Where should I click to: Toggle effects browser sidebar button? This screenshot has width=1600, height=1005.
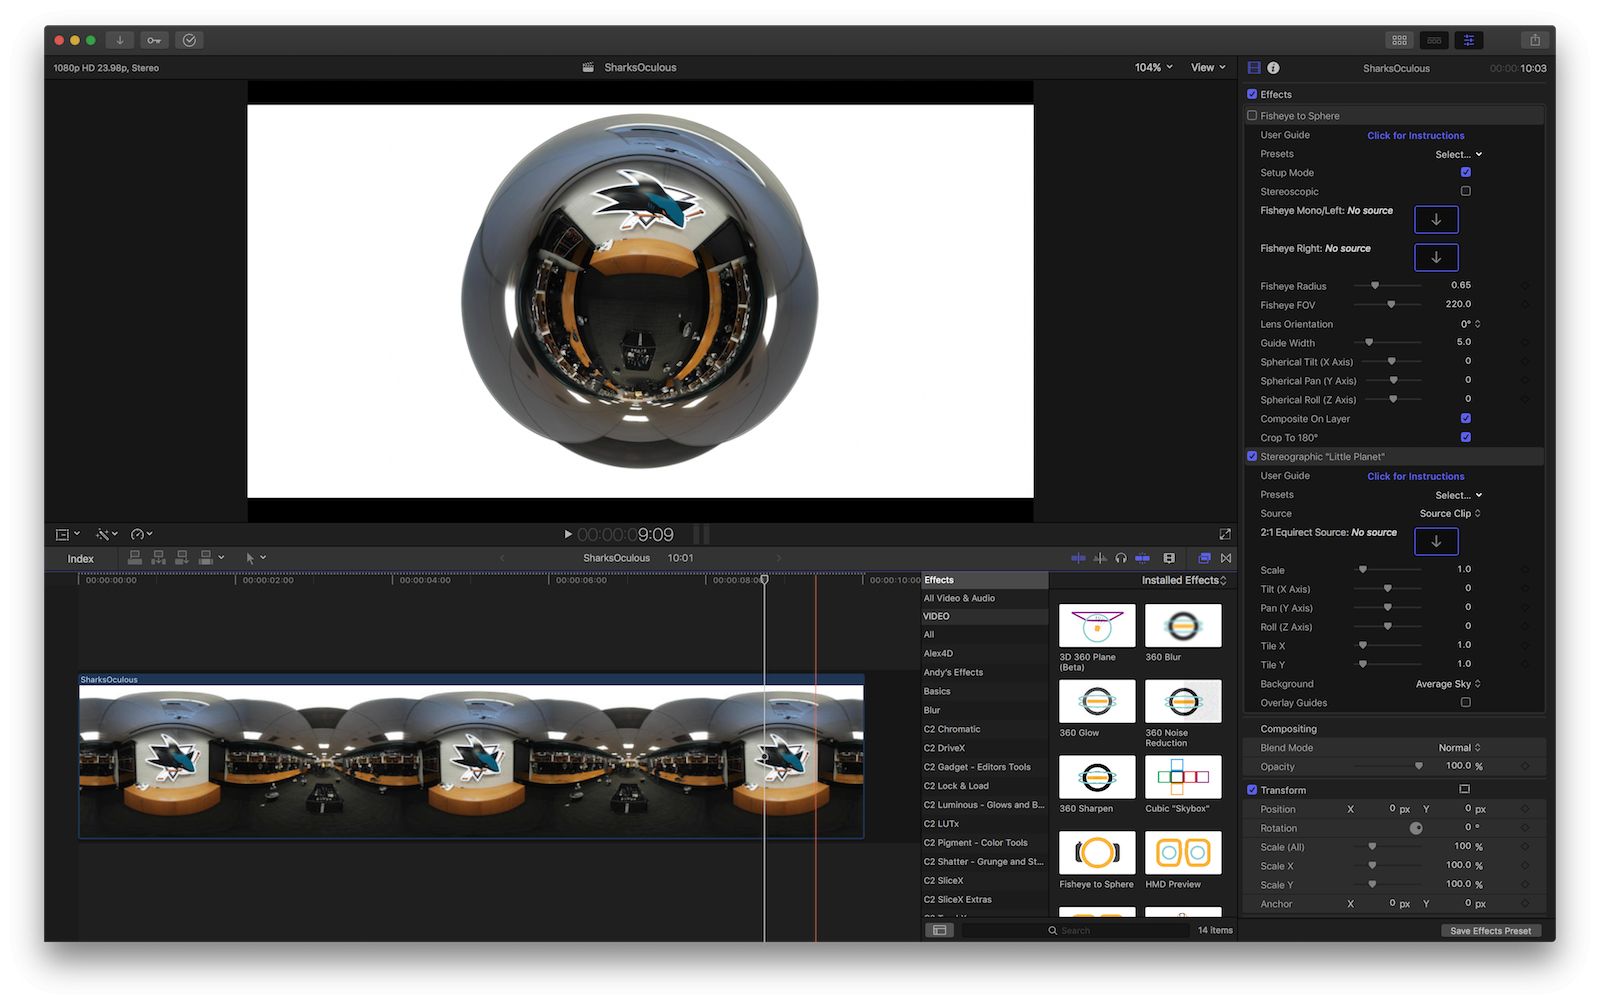tap(939, 930)
